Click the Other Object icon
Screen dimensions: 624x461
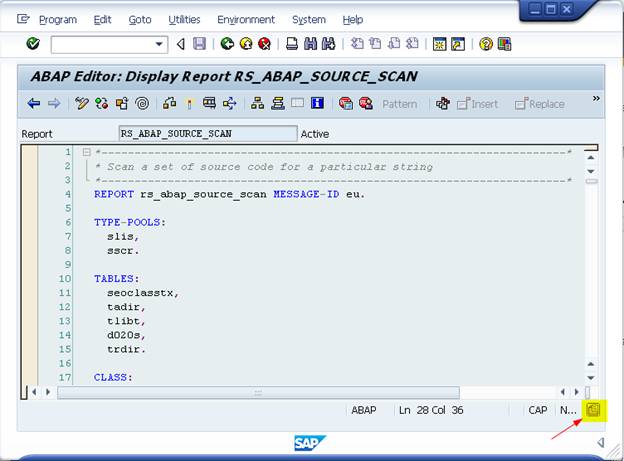[122, 104]
